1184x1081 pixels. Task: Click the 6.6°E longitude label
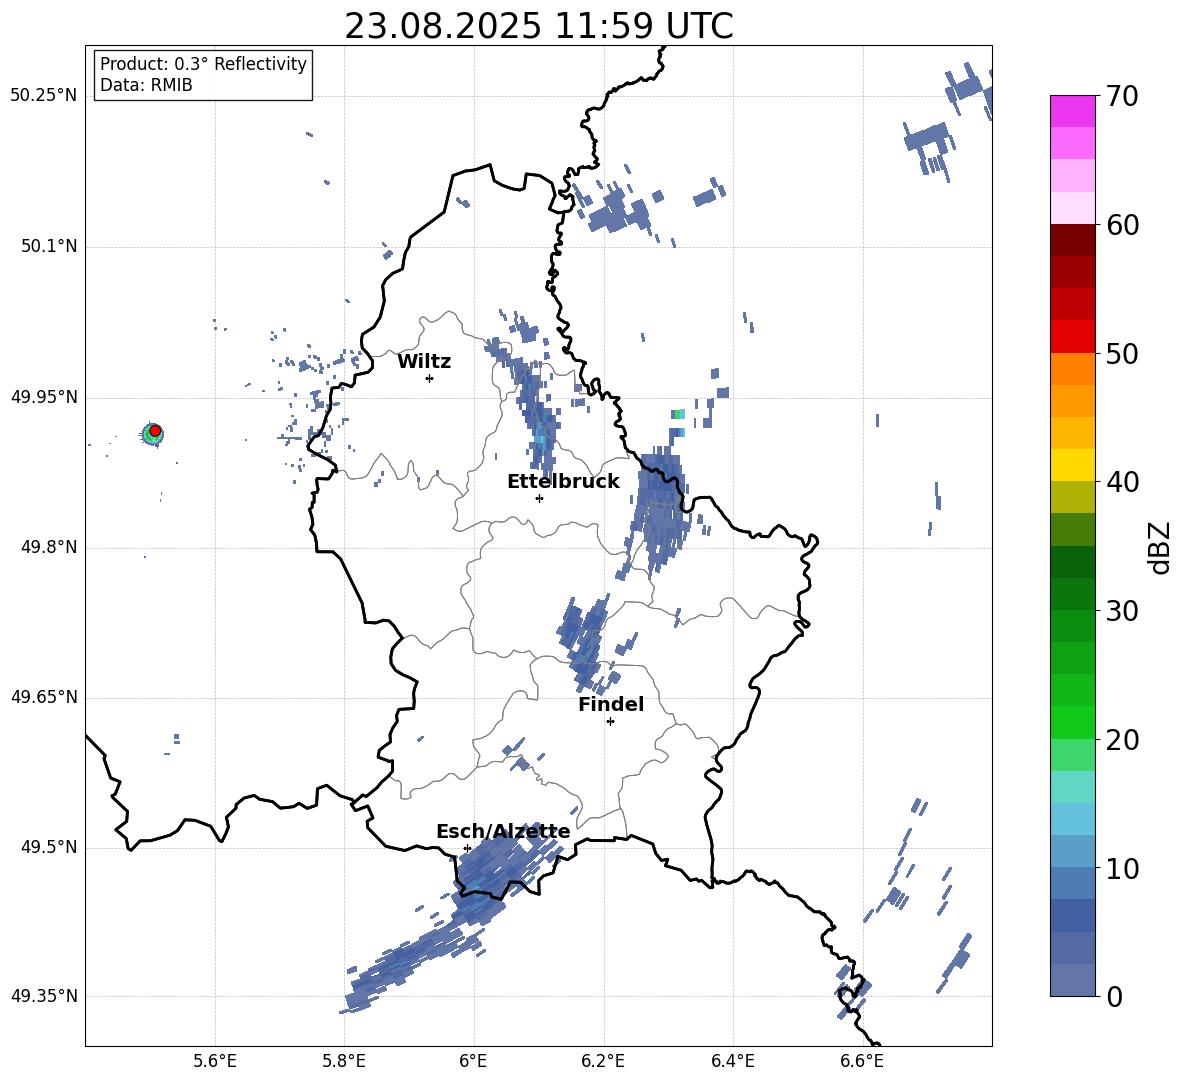[x=862, y=1061]
